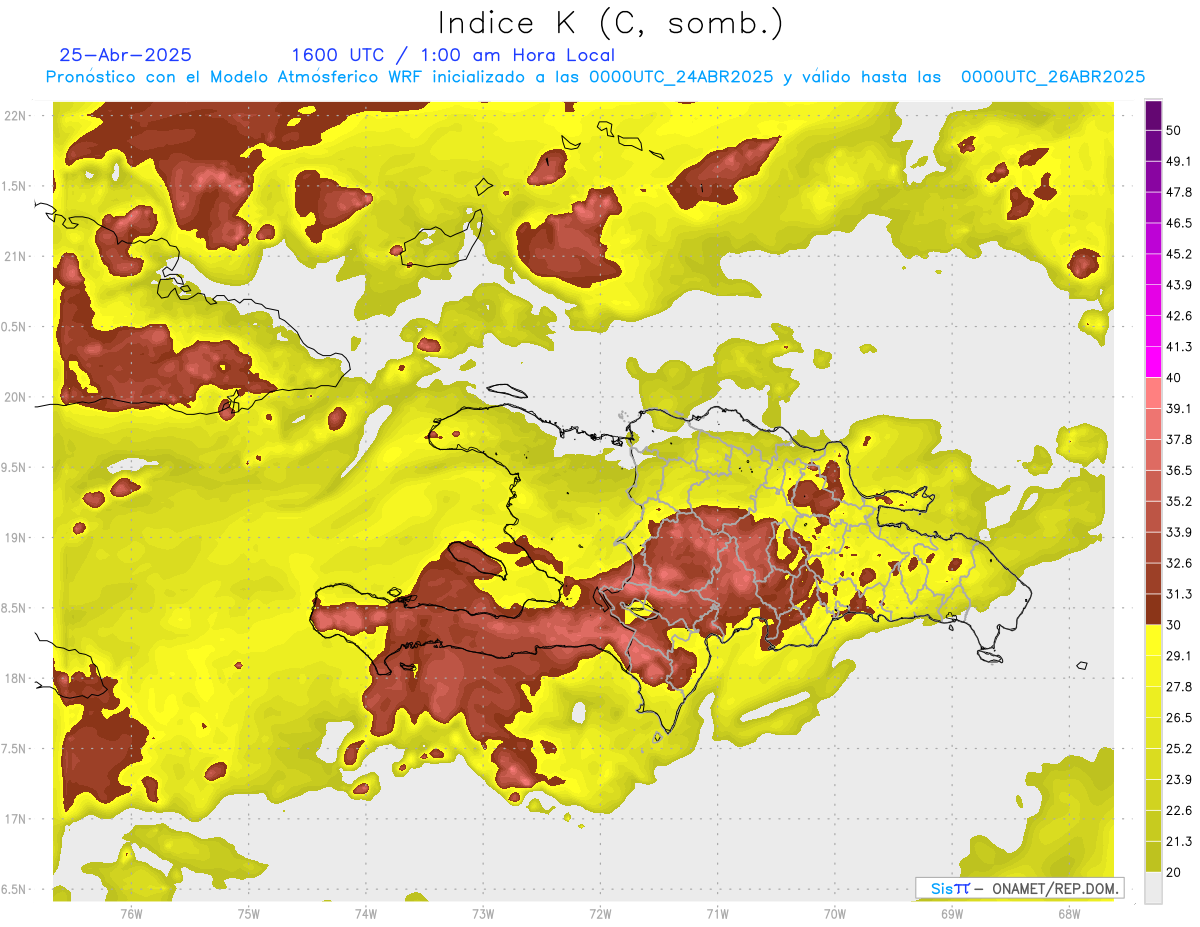The image size is (1200, 927).
Task: Click the colorbar value "26.5"
Action: point(1179,718)
